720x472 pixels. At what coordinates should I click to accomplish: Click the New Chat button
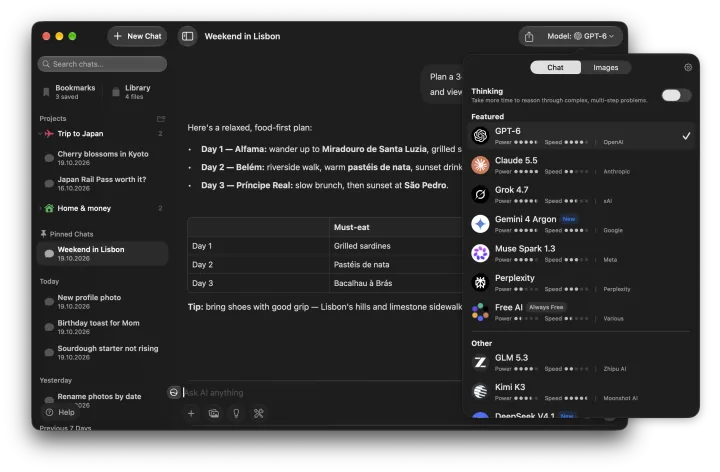[137, 36]
